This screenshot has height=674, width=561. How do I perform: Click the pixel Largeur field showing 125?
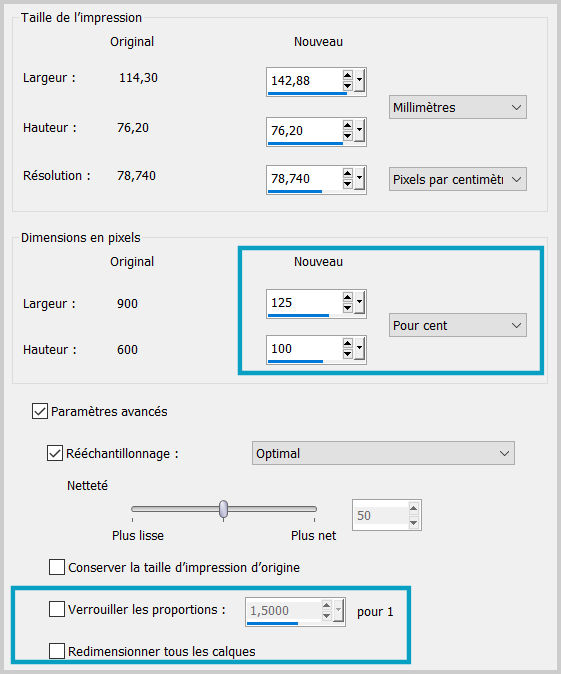tap(304, 303)
